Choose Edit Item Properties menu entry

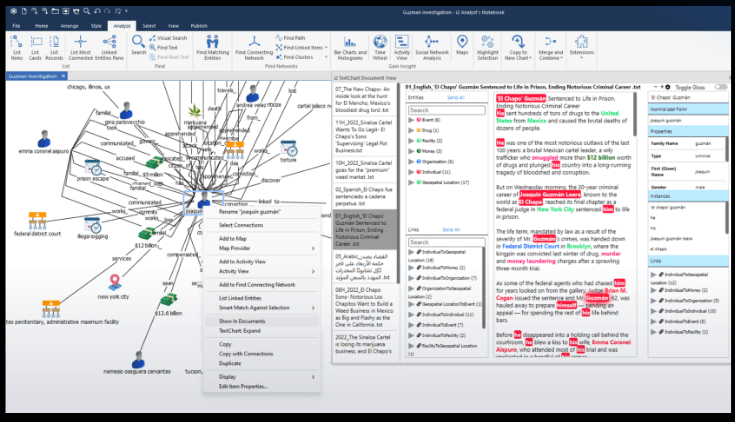pyautogui.click(x=262, y=386)
